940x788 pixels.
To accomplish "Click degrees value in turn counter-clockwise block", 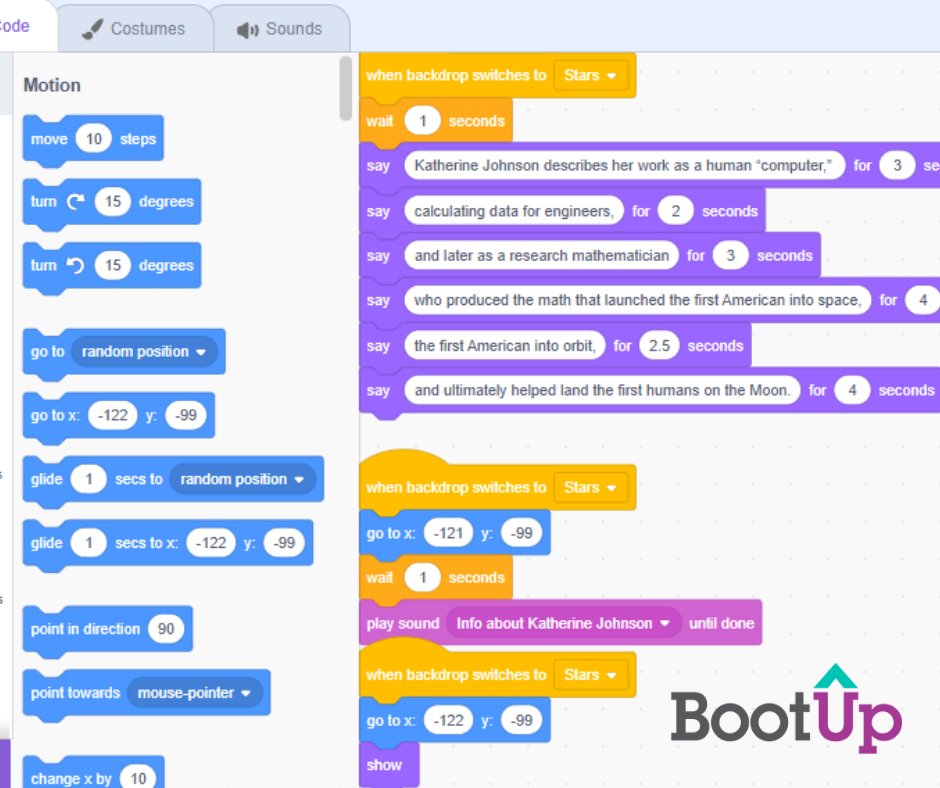I will (113, 265).
